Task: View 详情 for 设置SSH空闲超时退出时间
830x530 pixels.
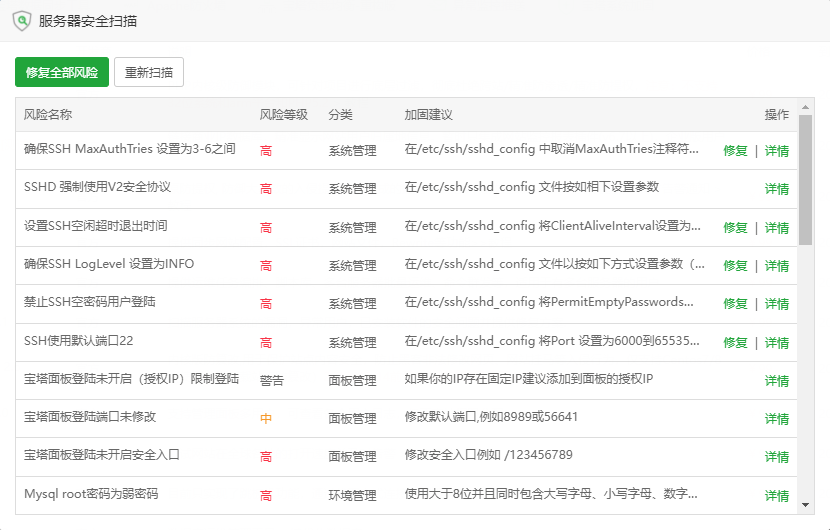Action: (x=777, y=228)
